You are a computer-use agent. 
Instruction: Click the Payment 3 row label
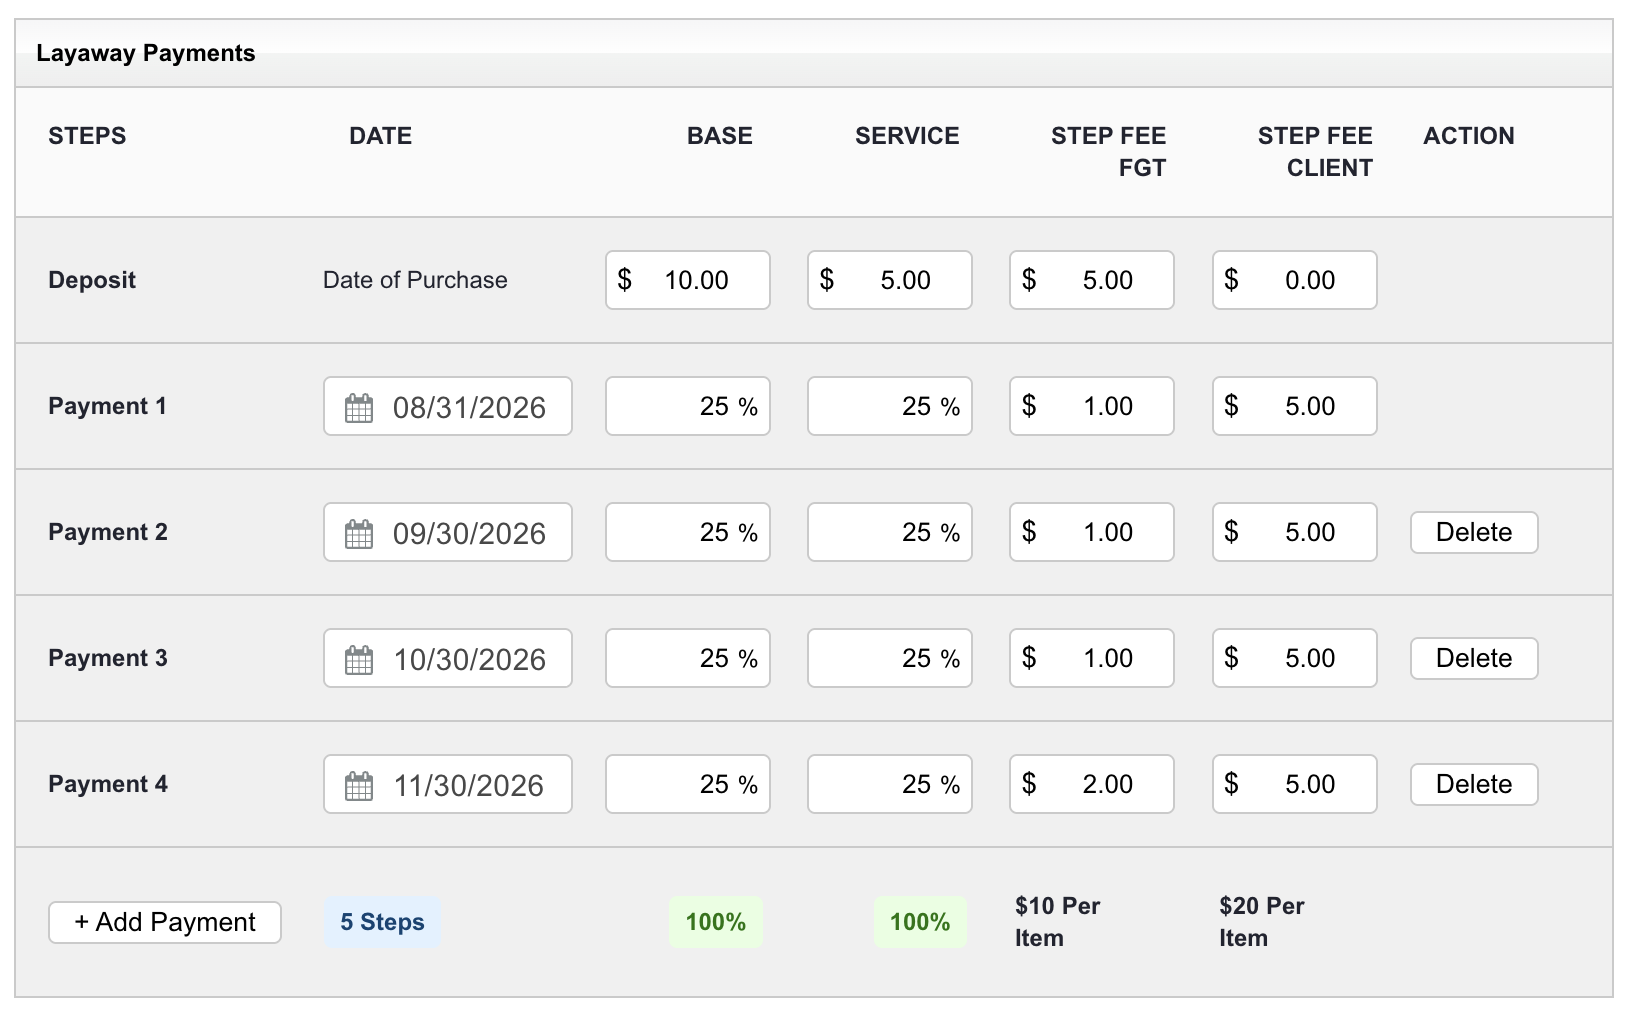point(108,658)
